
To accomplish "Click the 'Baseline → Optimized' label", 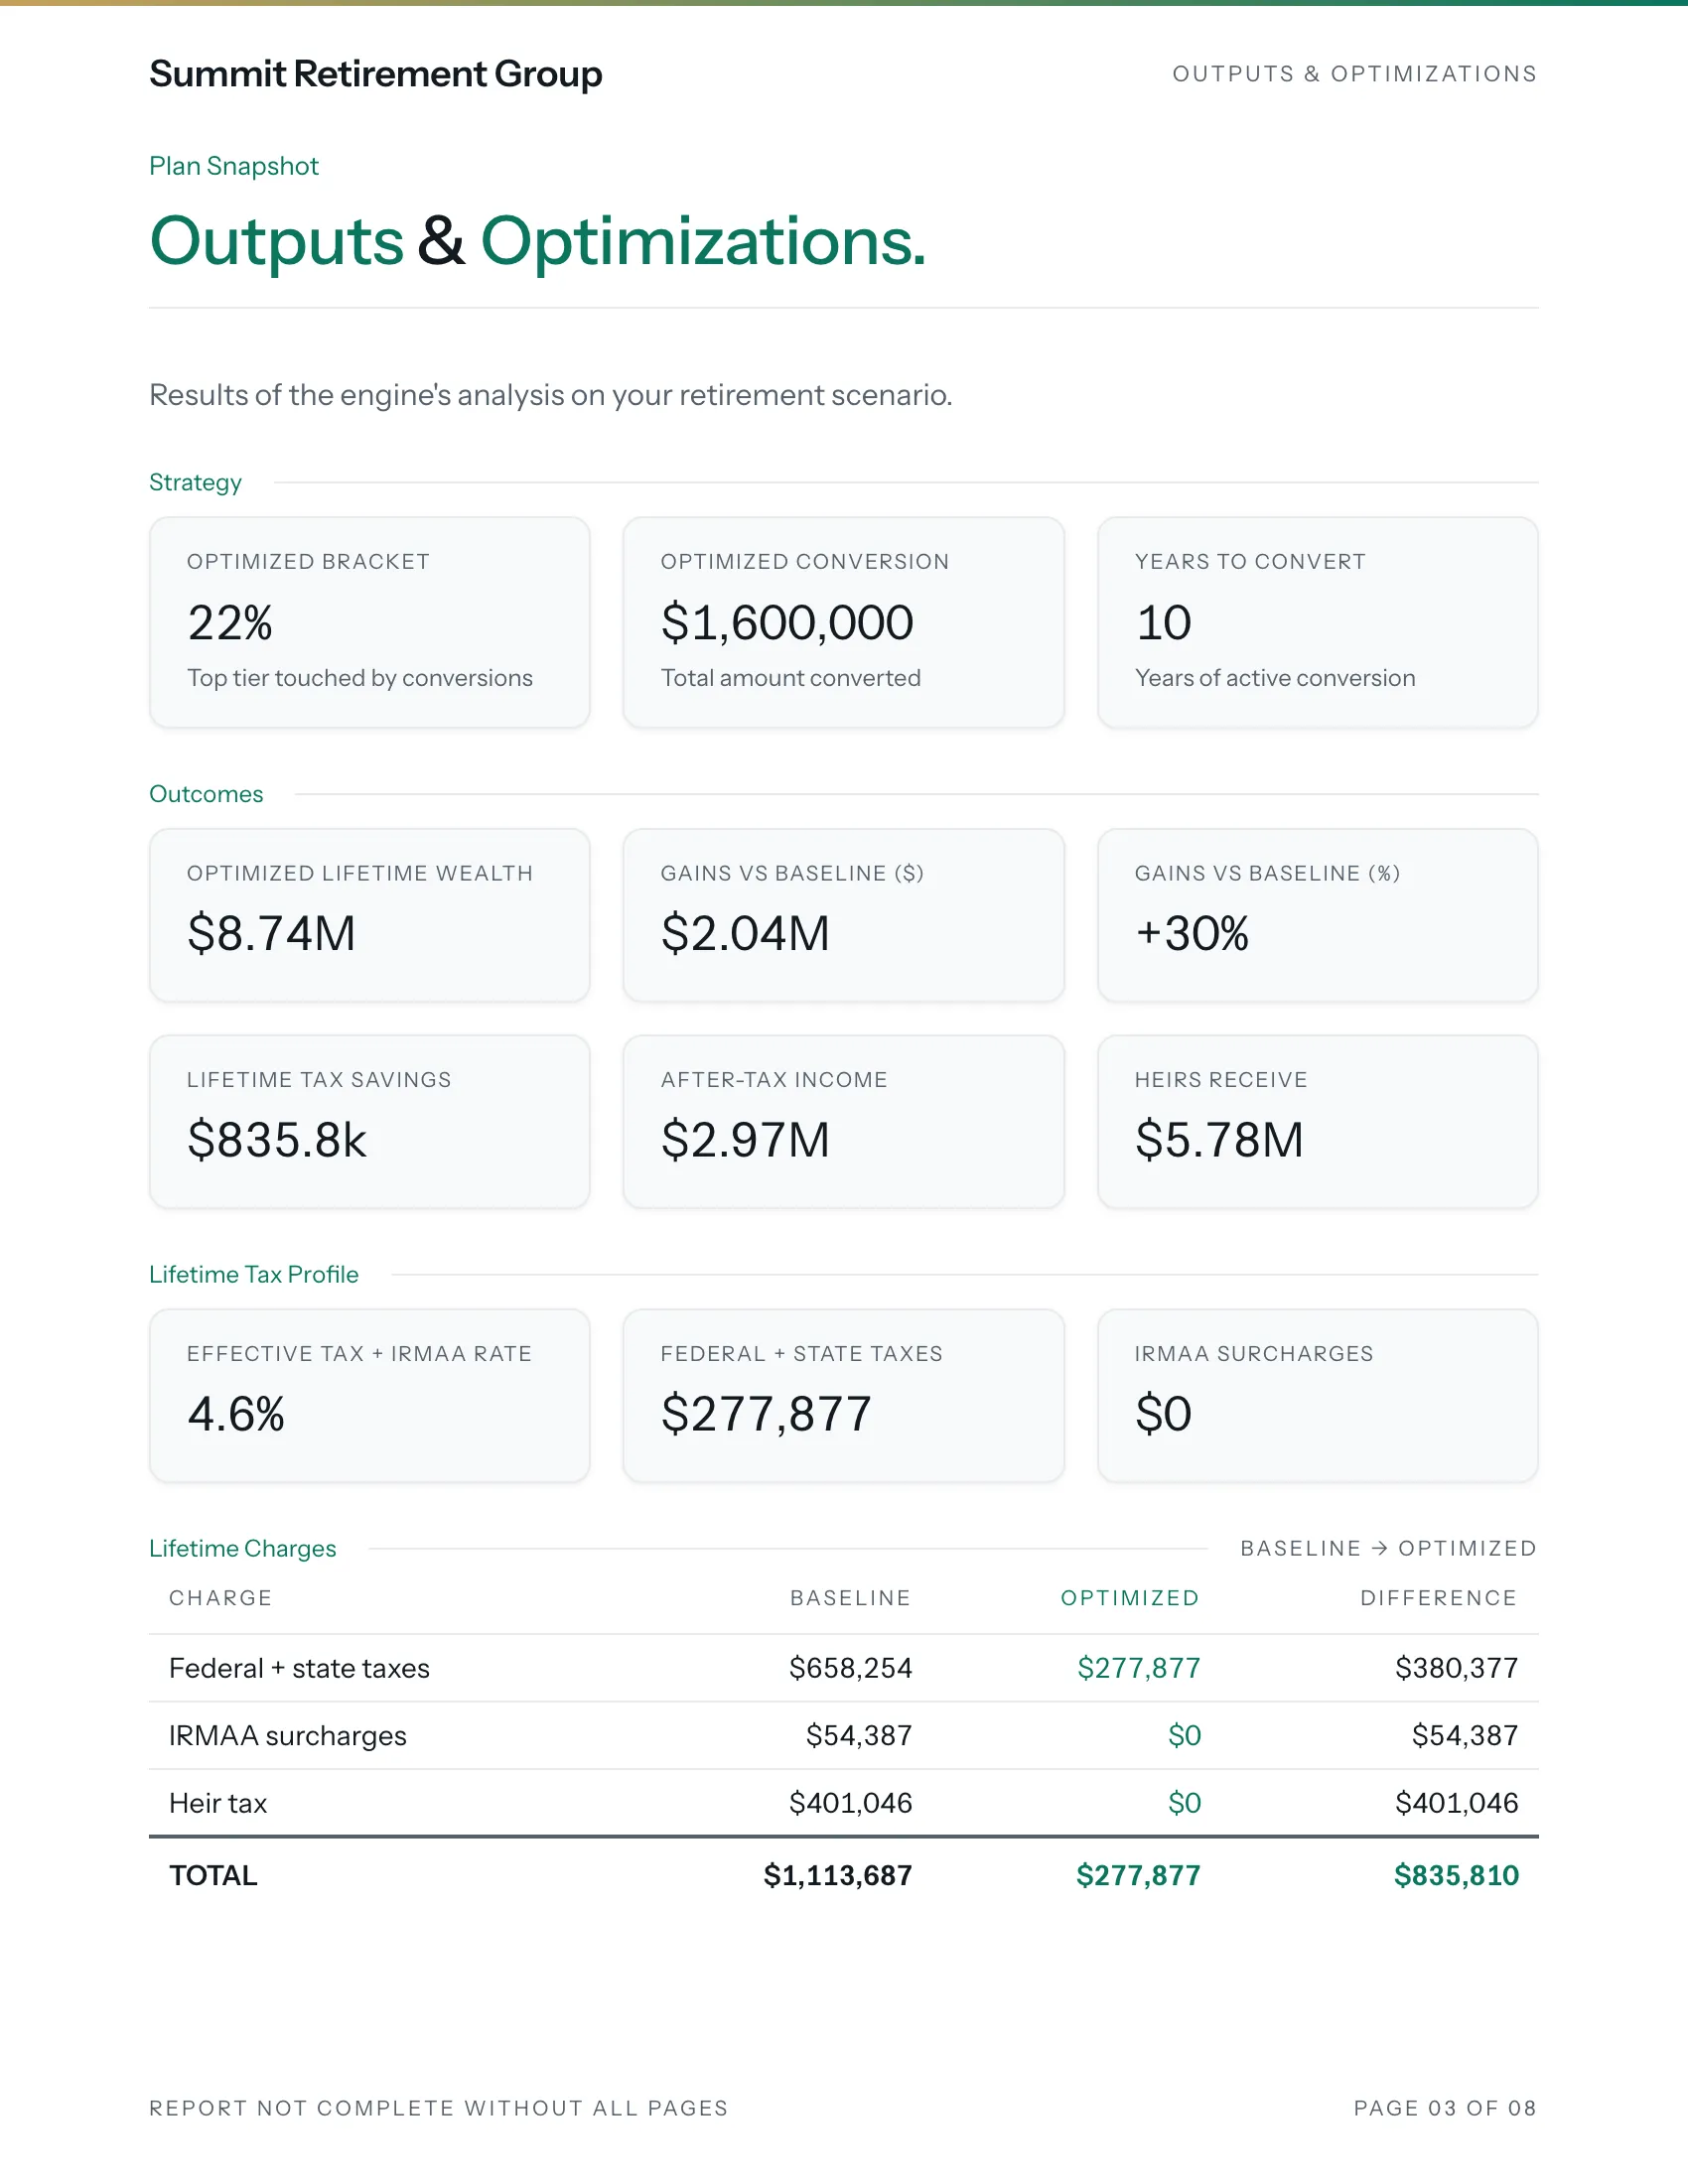I will pos(1388,1548).
